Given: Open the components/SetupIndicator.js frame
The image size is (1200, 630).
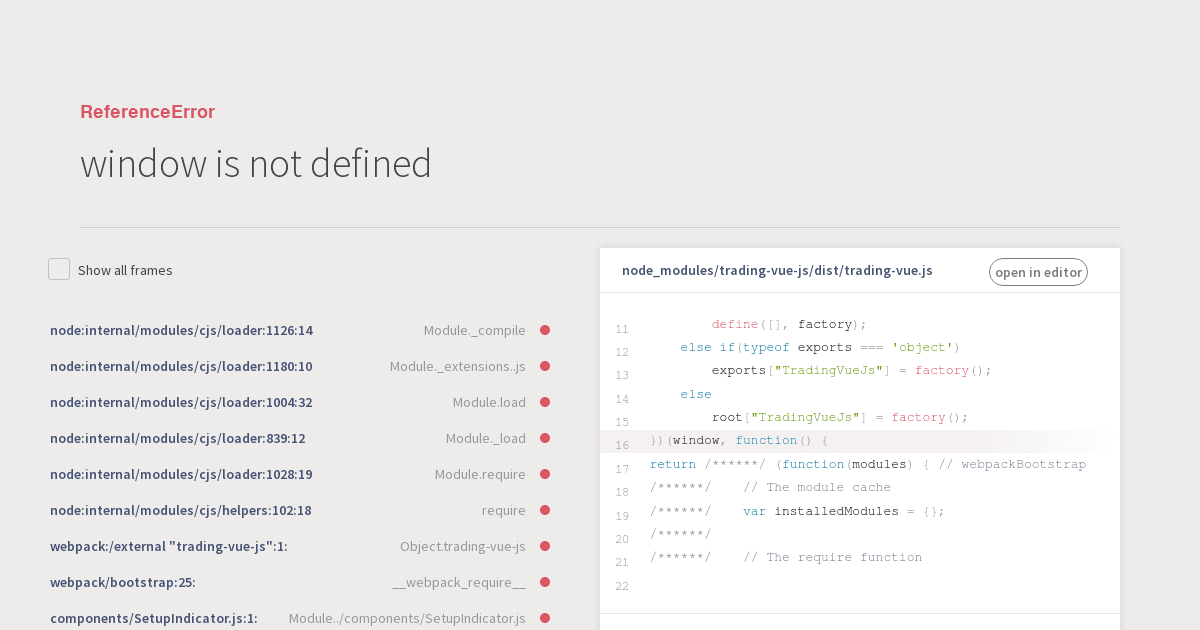Looking at the screenshot, I should pyautogui.click(x=288, y=618).
